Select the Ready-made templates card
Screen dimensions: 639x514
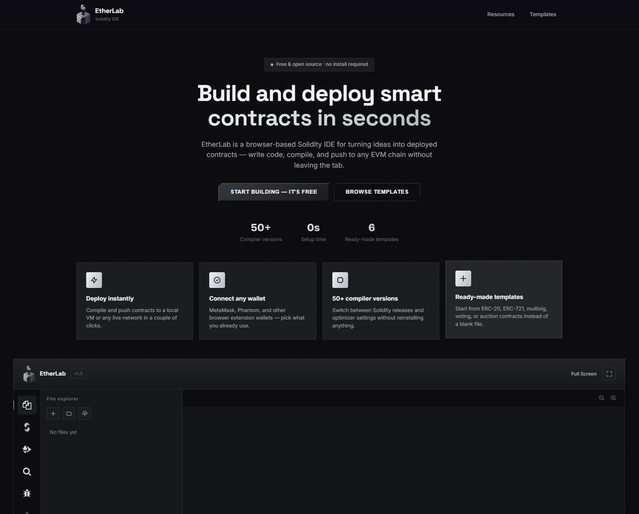tap(504, 299)
